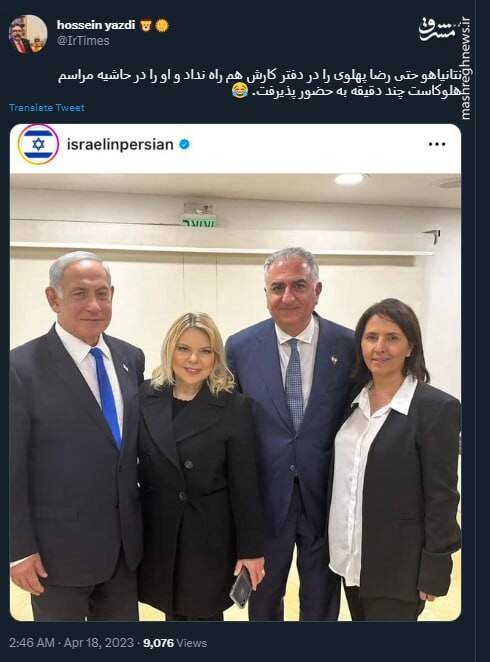Image resolution: width=490 pixels, height=662 pixels.
Task: Click the blue verified checkmark badge
Action: click(184, 144)
